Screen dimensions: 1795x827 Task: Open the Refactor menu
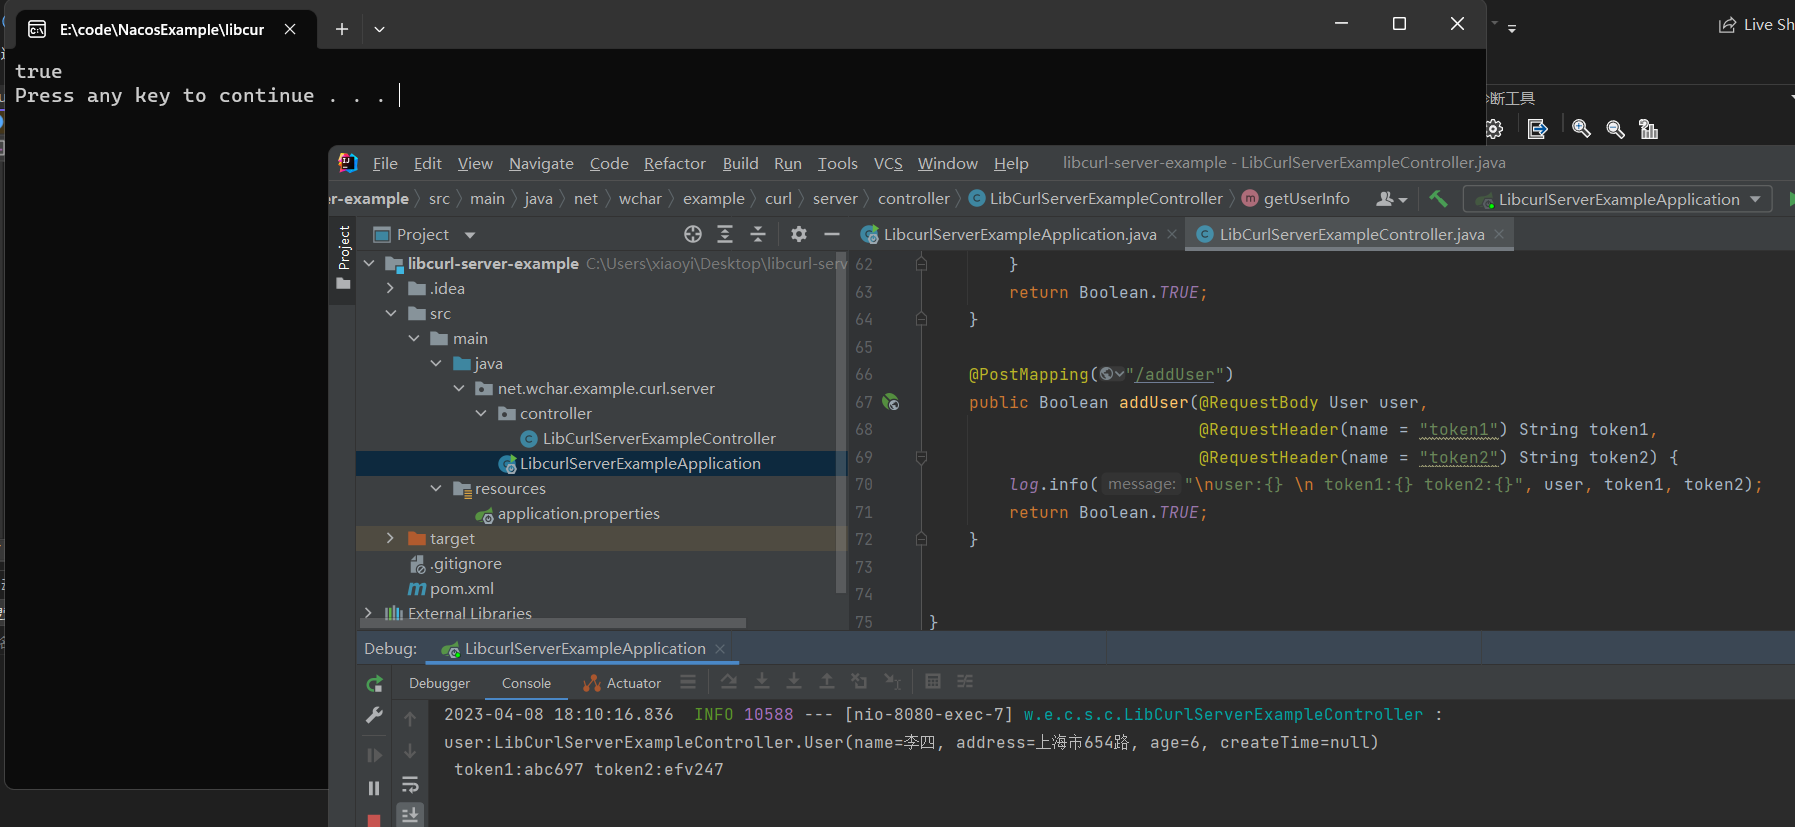point(674,163)
